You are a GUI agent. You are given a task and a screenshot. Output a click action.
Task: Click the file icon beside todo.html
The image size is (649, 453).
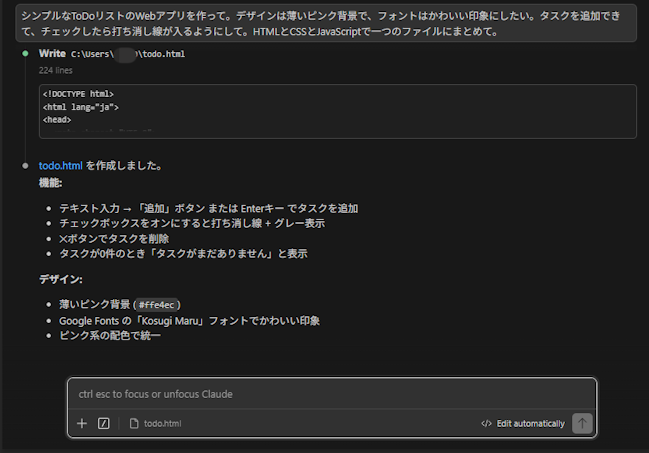pyautogui.click(x=134, y=423)
